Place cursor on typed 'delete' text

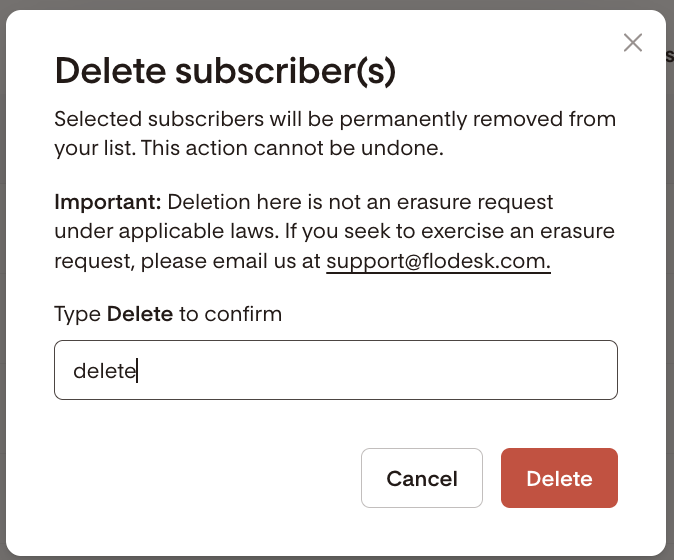pyautogui.click(x=104, y=371)
